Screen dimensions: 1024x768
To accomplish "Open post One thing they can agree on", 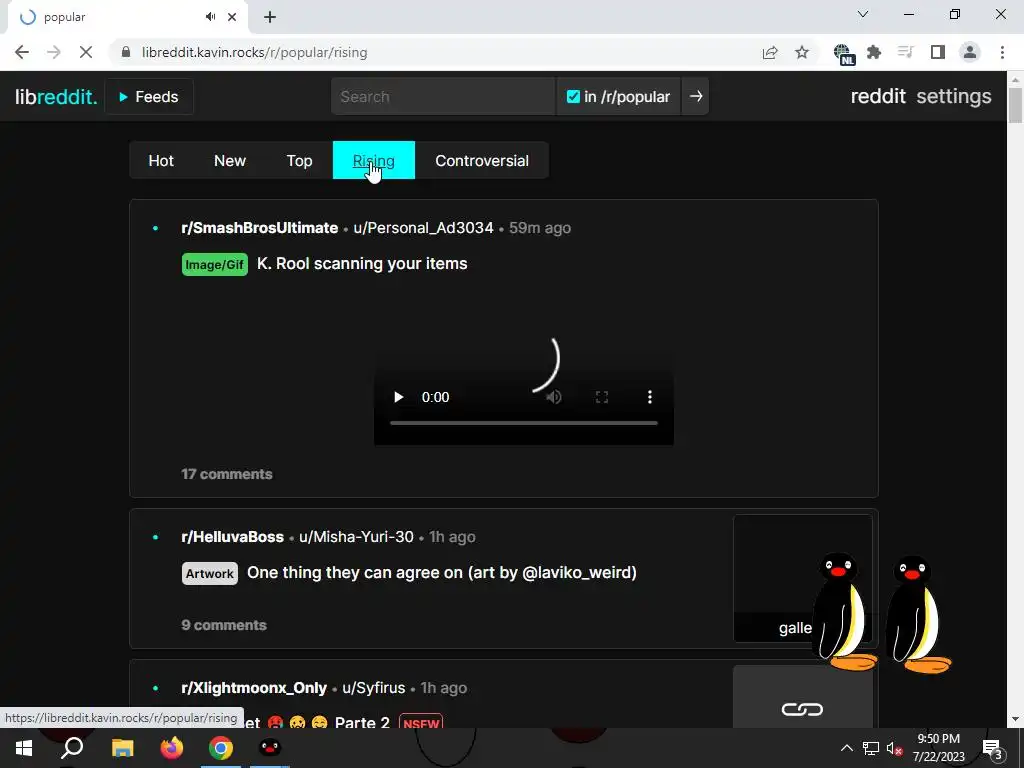I will (x=441, y=573).
